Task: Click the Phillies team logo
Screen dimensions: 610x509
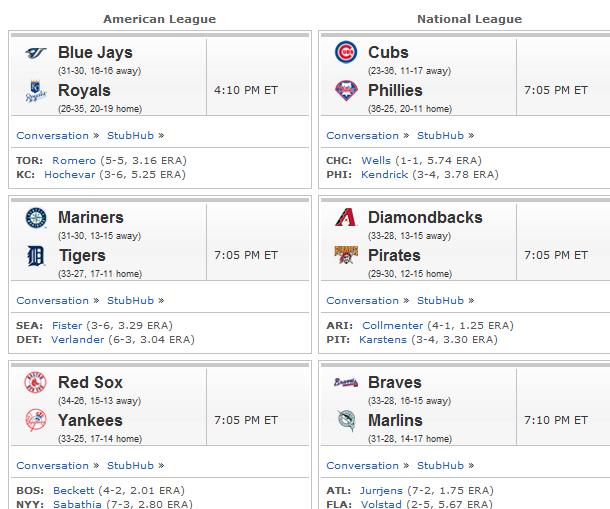Action: (x=346, y=90)
